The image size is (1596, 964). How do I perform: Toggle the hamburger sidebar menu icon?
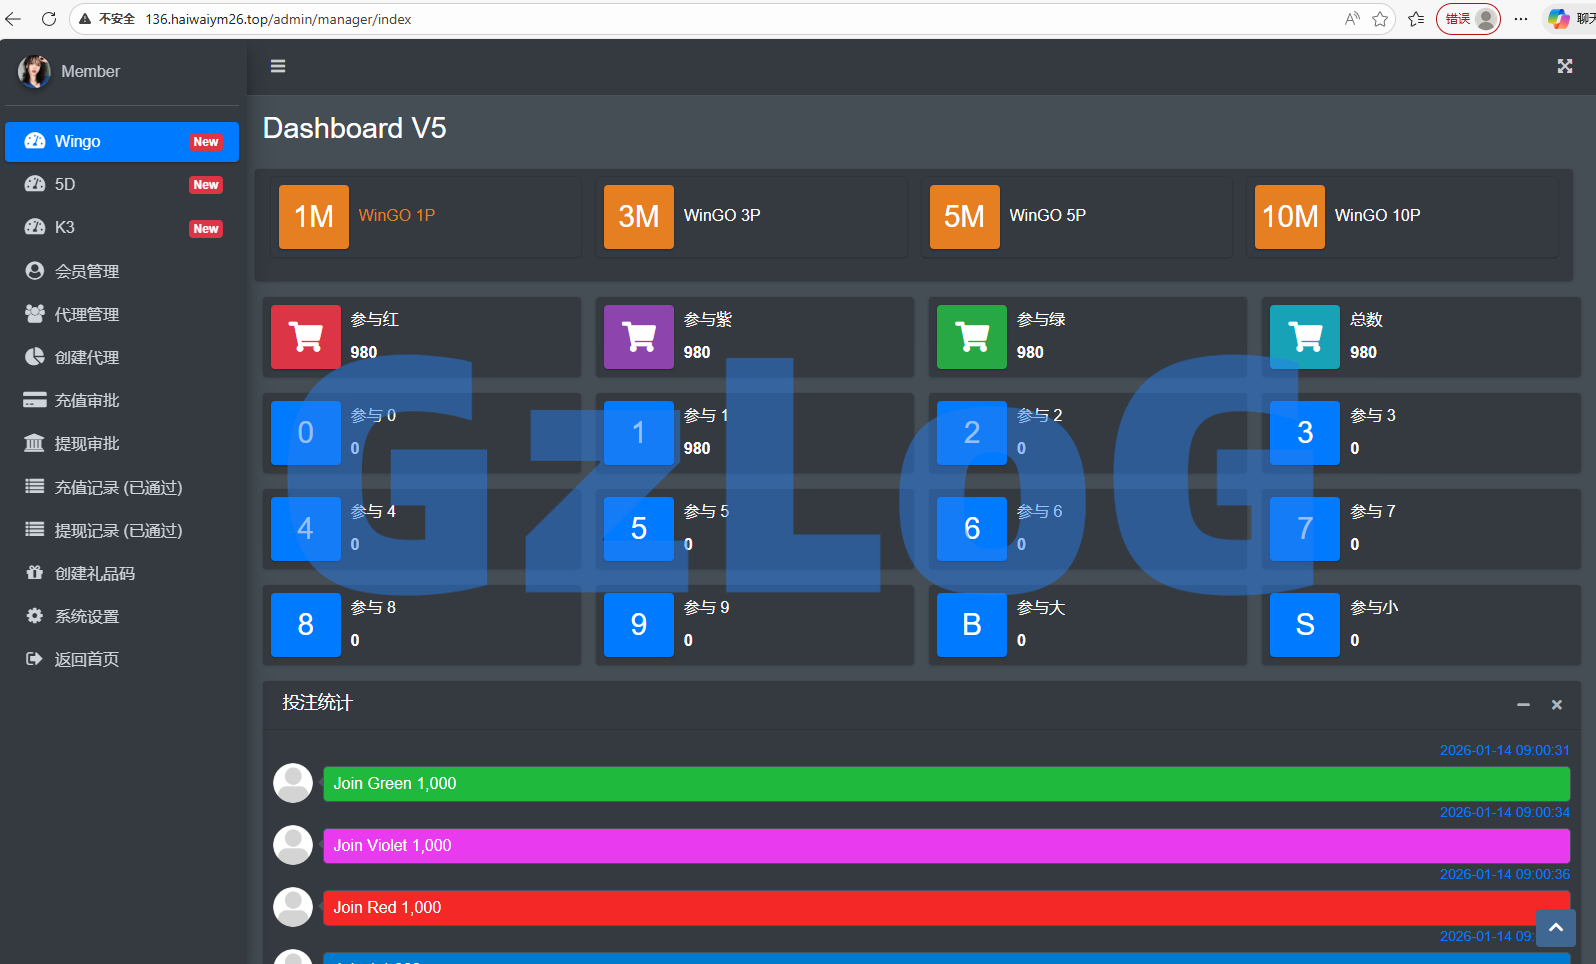pos(278,66)
